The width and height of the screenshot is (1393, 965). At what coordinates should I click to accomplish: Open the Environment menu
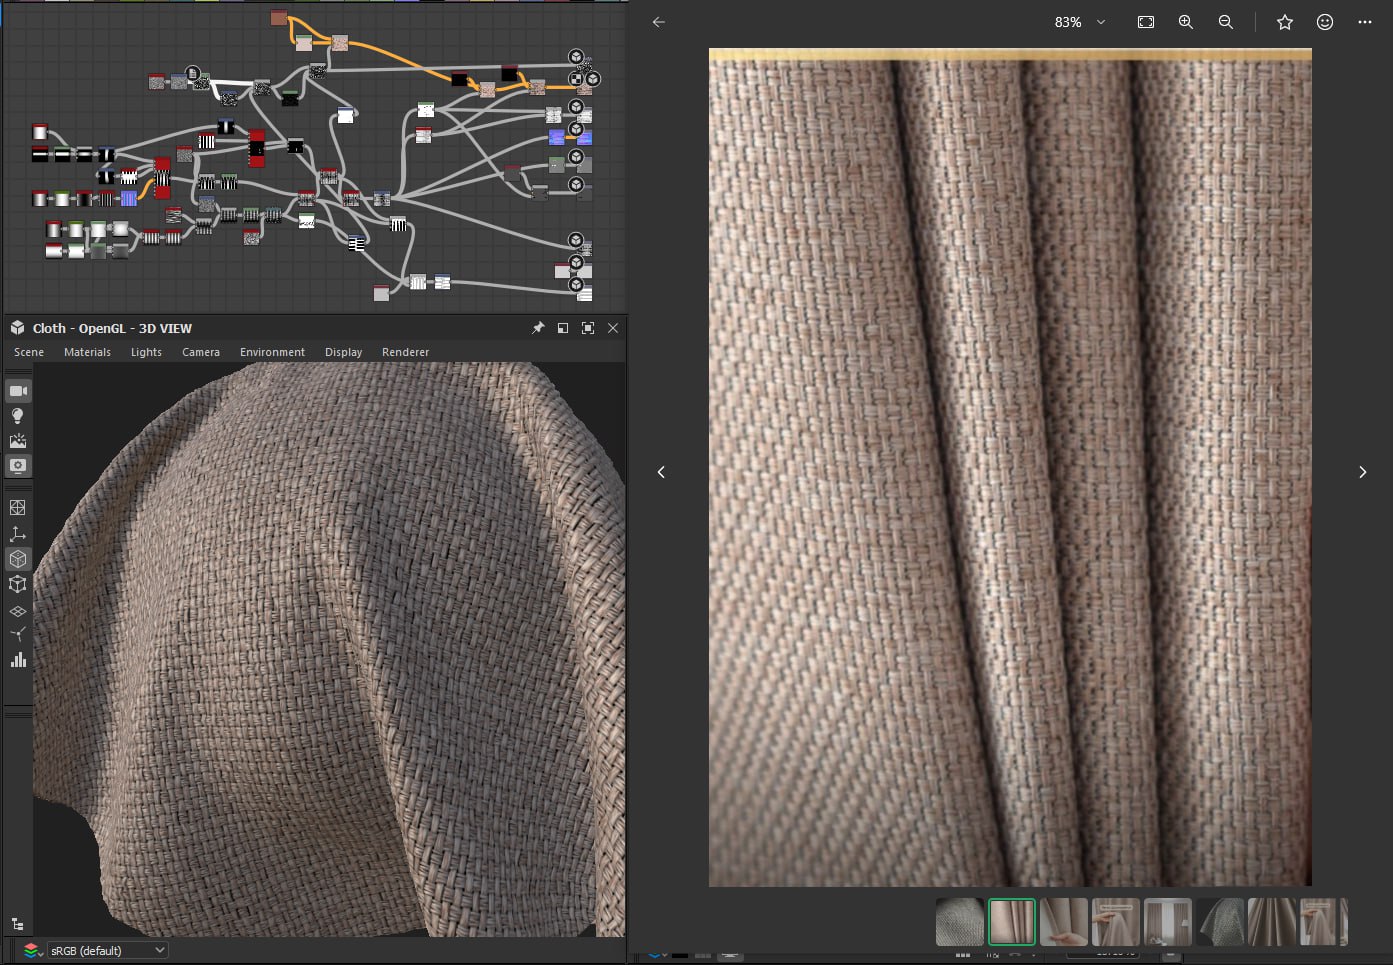(x=272, y=352)
